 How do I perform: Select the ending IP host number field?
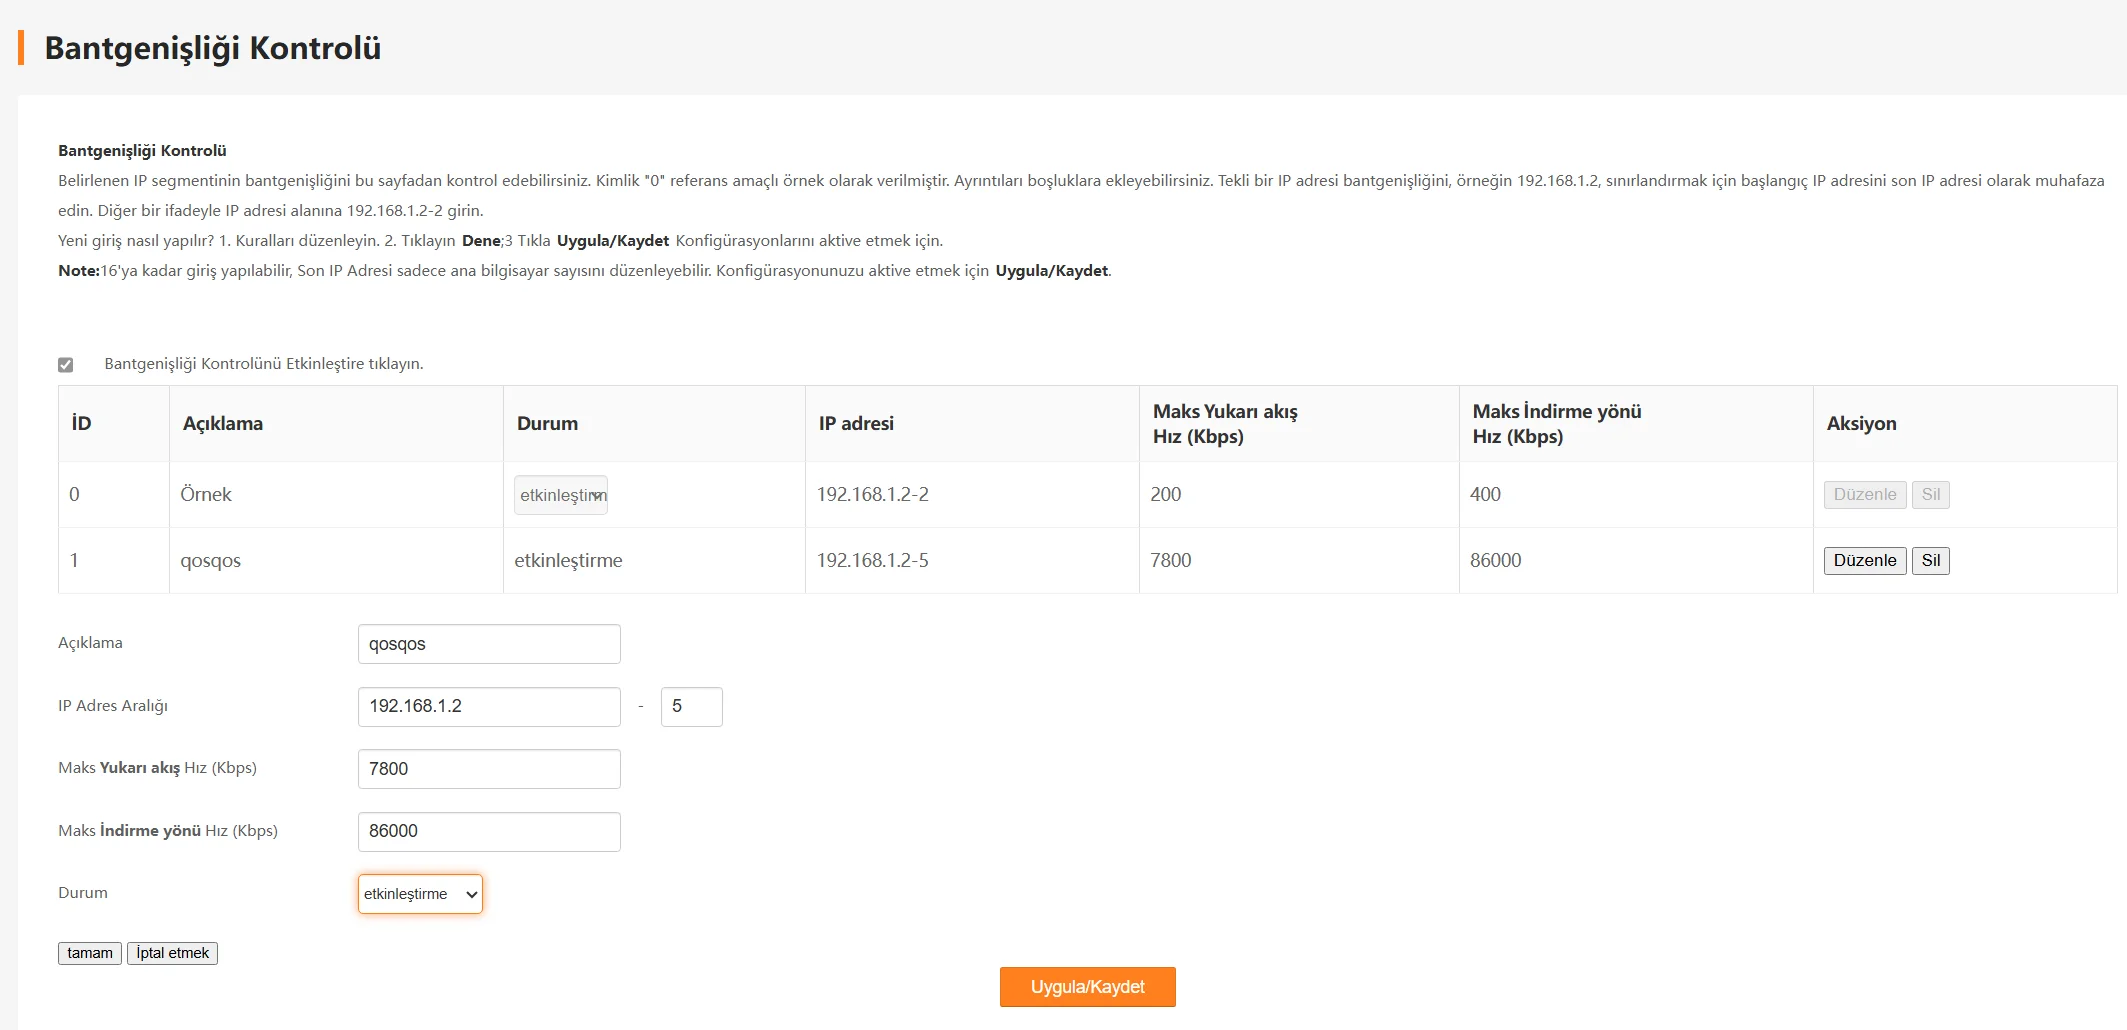[691, 707]
